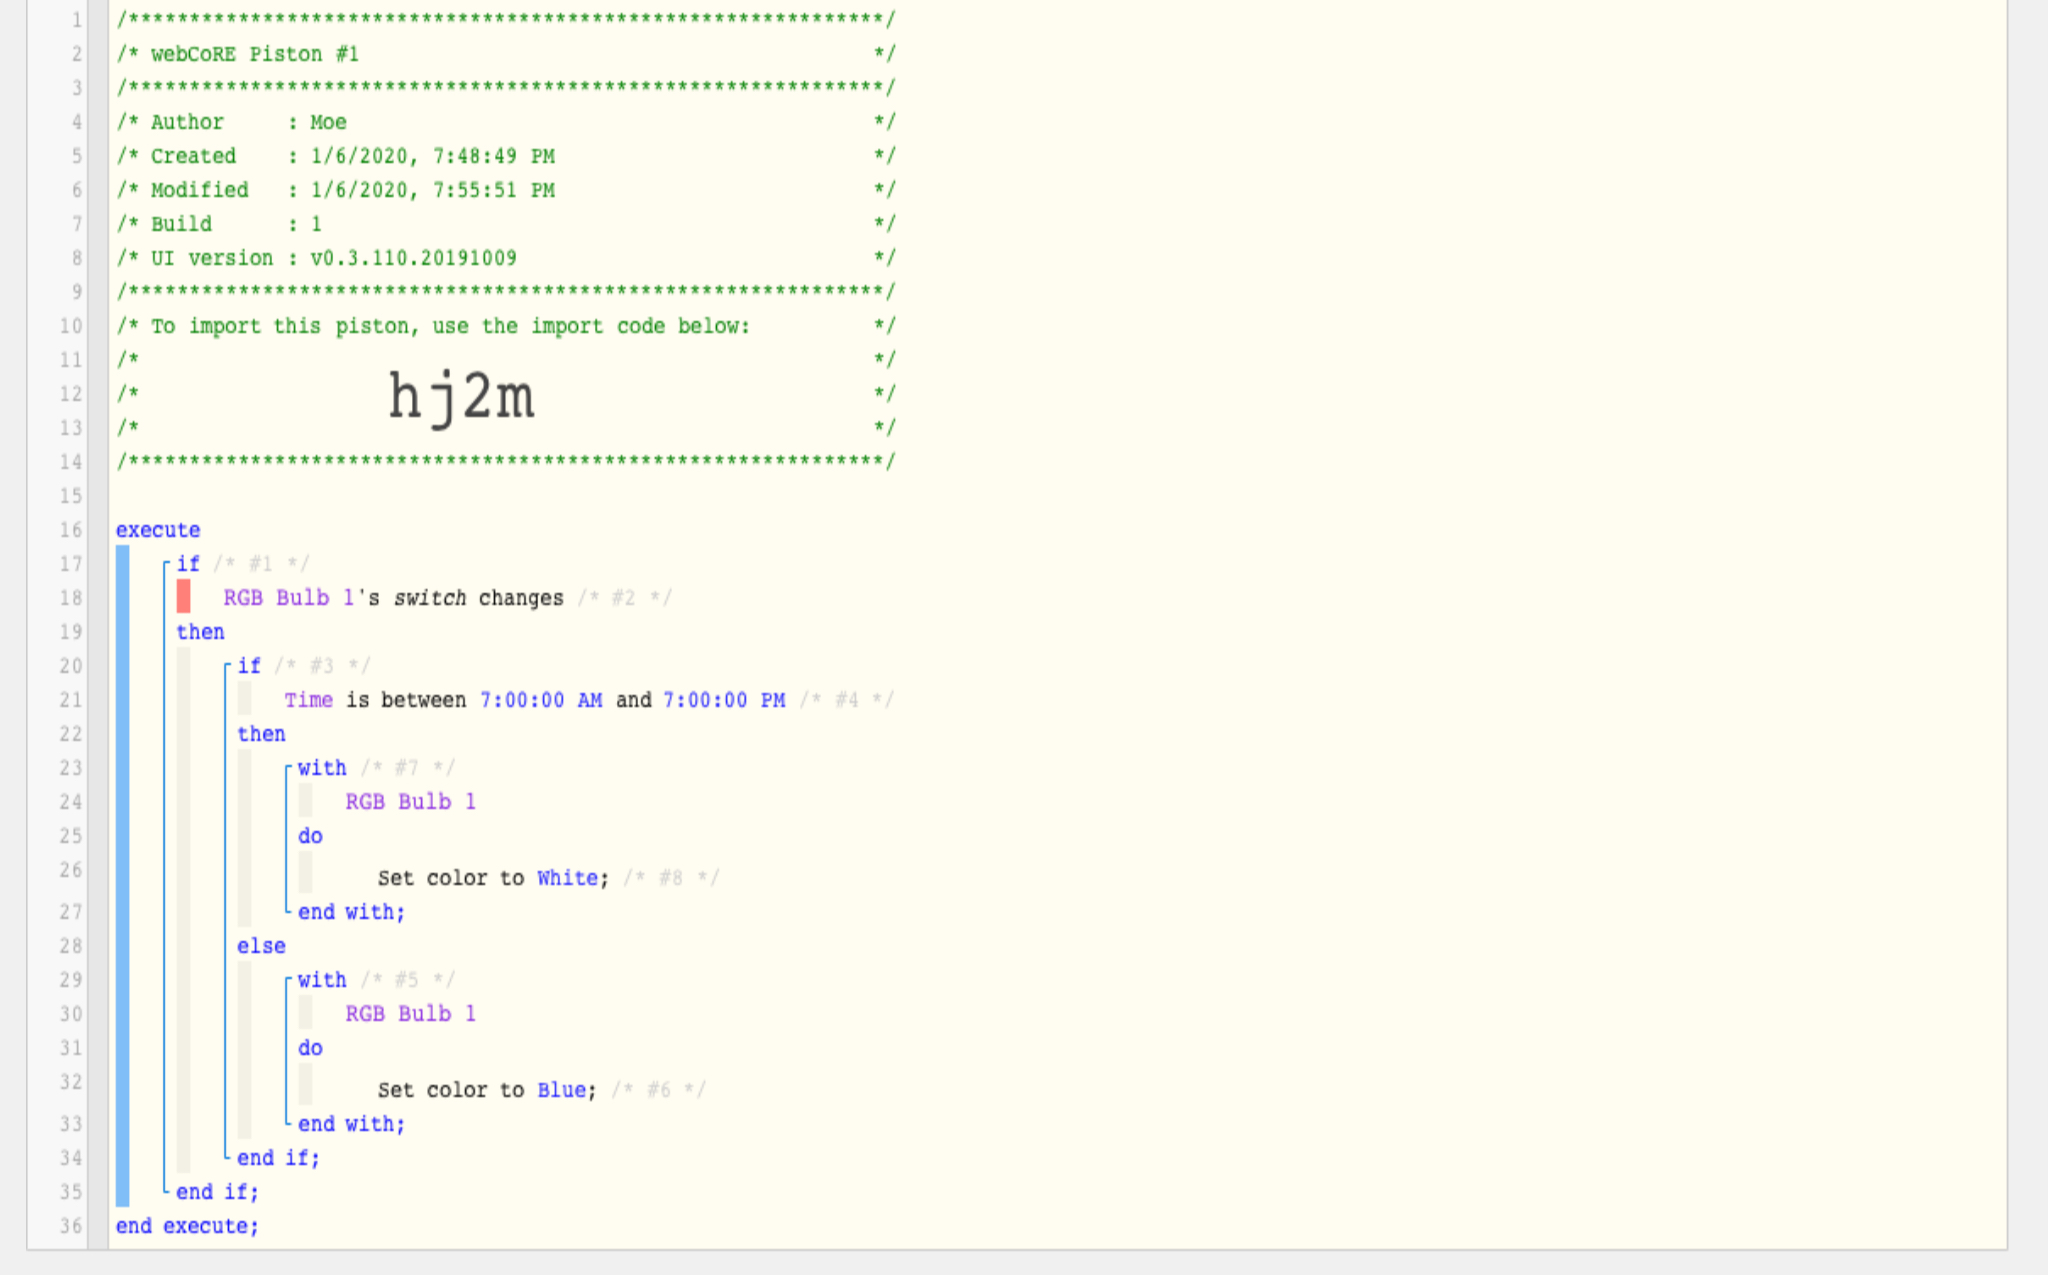Open the Set color to Blue action
The image size is (2048, 1275).
pyautogui.click(x=487, y=1090)
